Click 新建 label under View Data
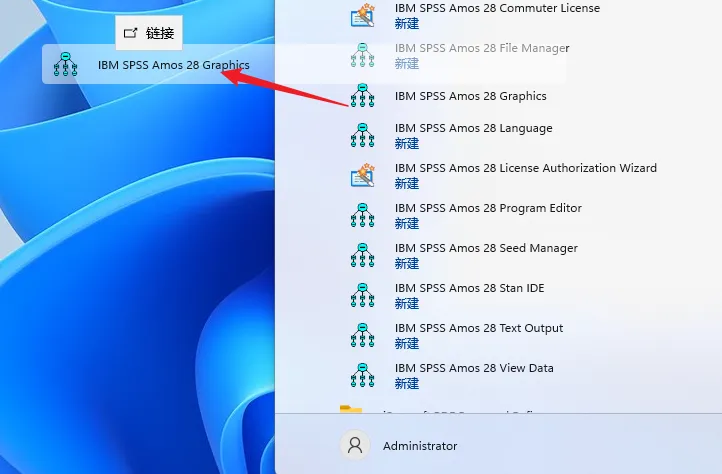This screenshot has width=722, height=474. point(407,384)
